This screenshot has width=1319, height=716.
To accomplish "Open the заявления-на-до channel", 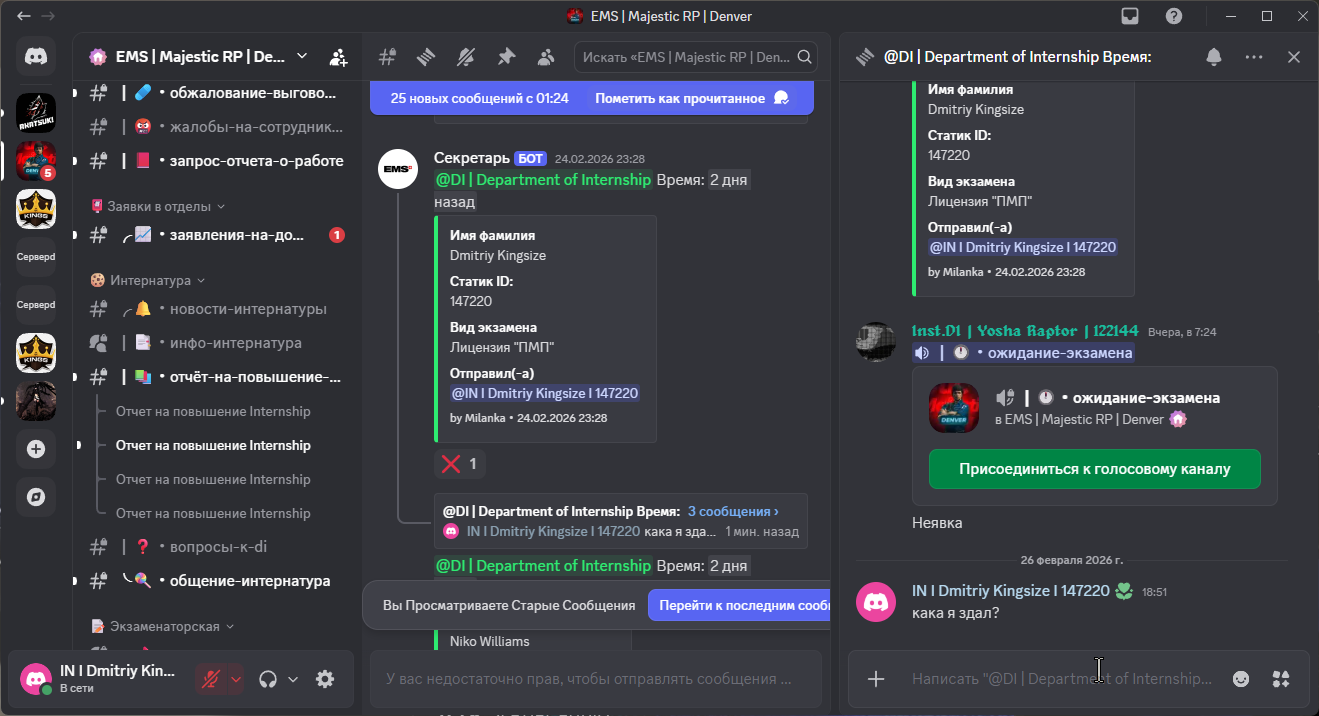I will pos(216,235).
